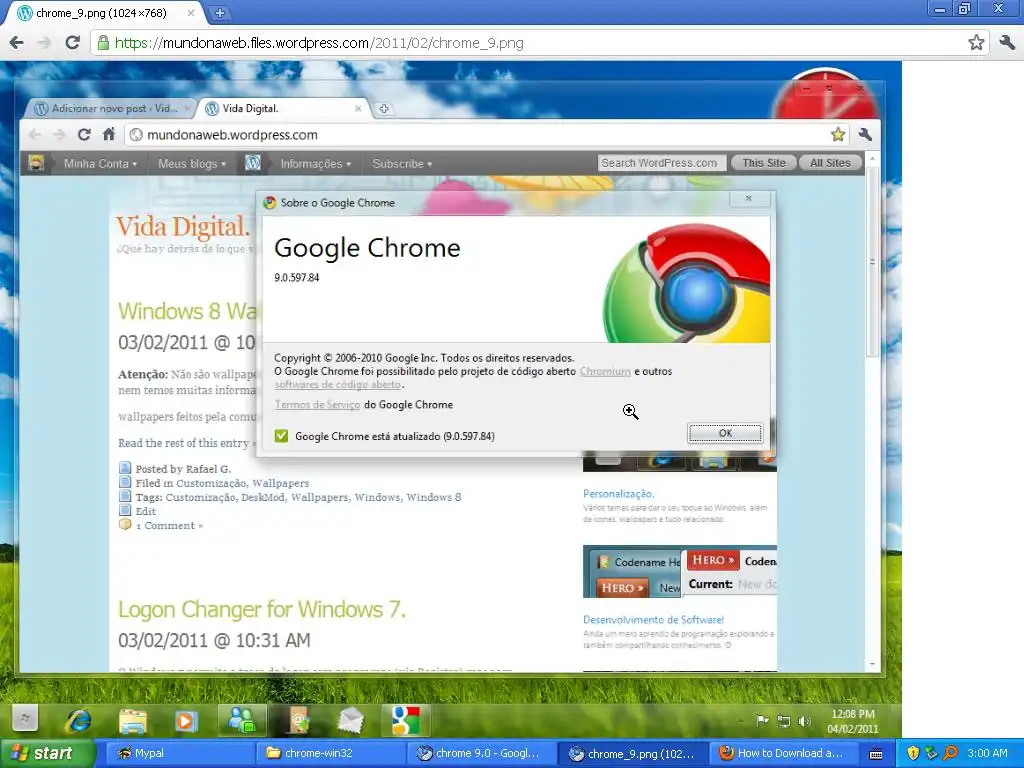Viewport: 1024px width, 768px height.
Task: Click the yellow security shield tray icon
Action: pyautogui.click(x=913, y=753)
